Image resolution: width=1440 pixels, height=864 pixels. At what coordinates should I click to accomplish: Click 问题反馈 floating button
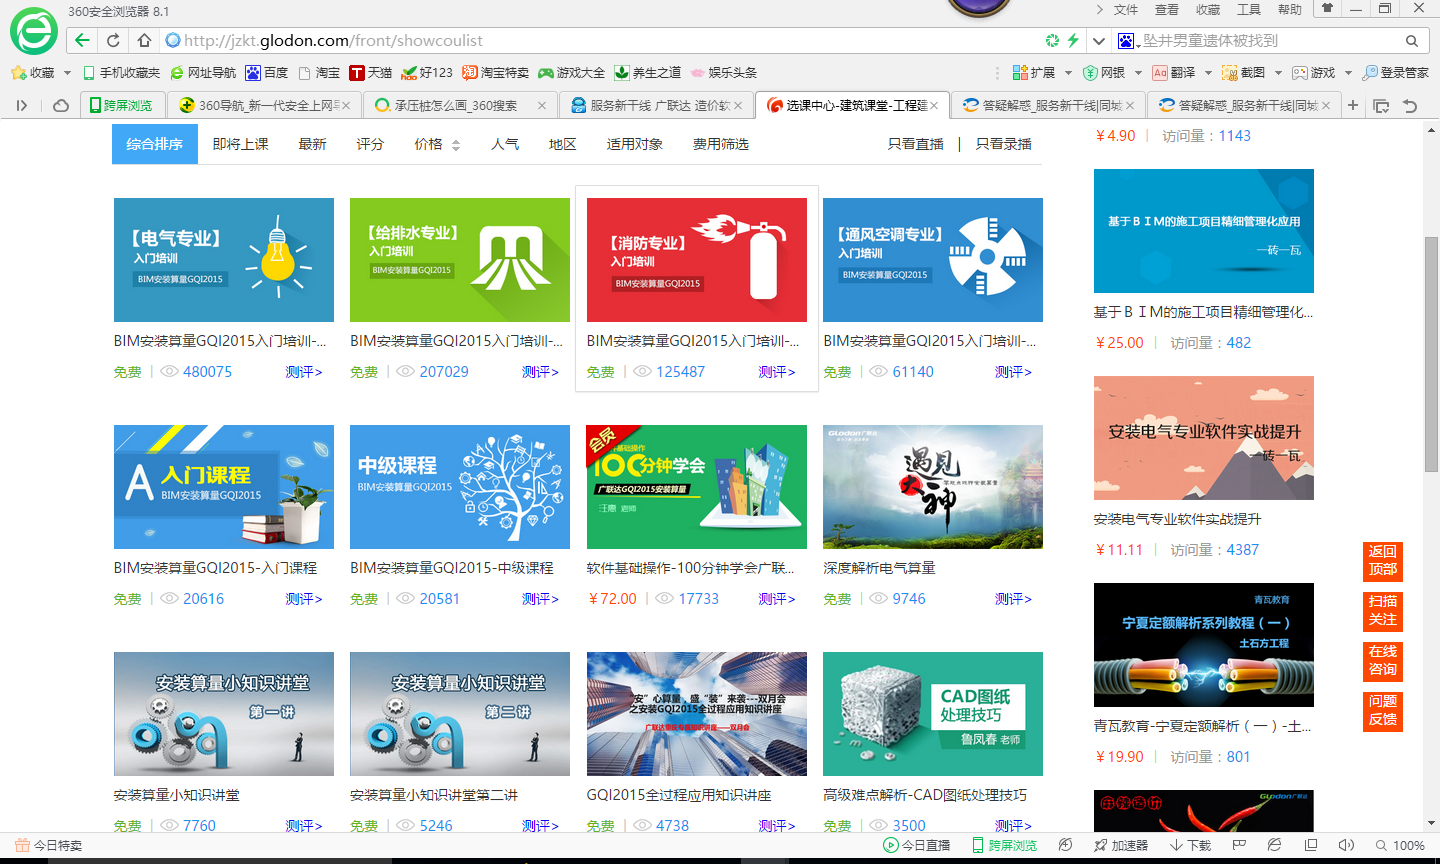[1383, 710]
